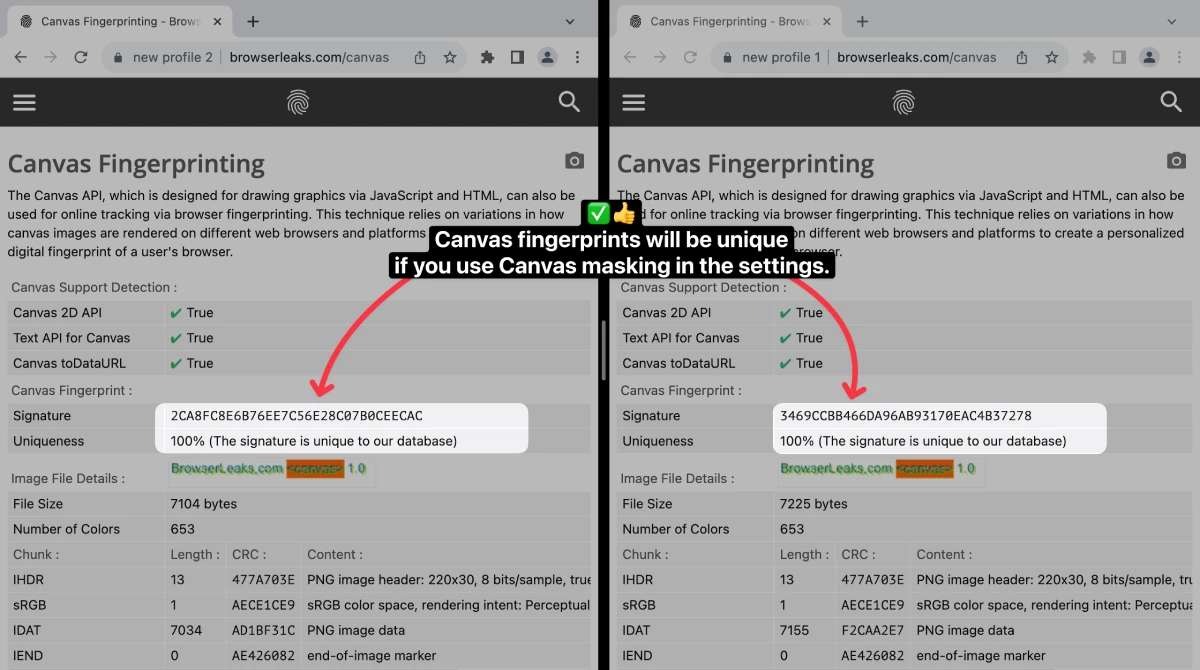
Task: Click the BrowserLeaks fingerprint logo in the header
Action: [x=298, y=102]
